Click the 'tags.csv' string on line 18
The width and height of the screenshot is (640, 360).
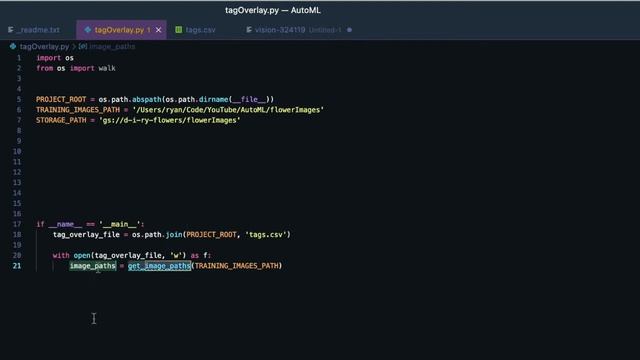point(266,235)
